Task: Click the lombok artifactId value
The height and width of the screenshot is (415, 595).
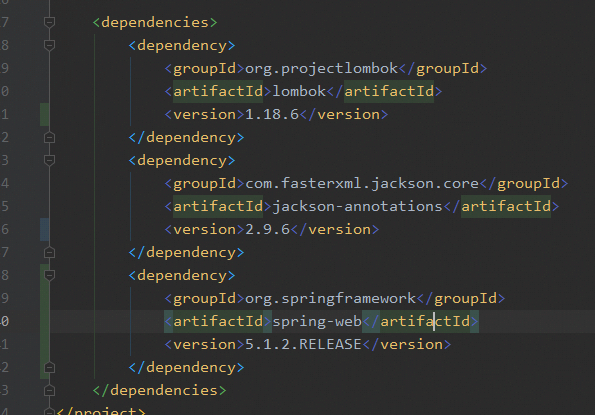Action: 299,91
